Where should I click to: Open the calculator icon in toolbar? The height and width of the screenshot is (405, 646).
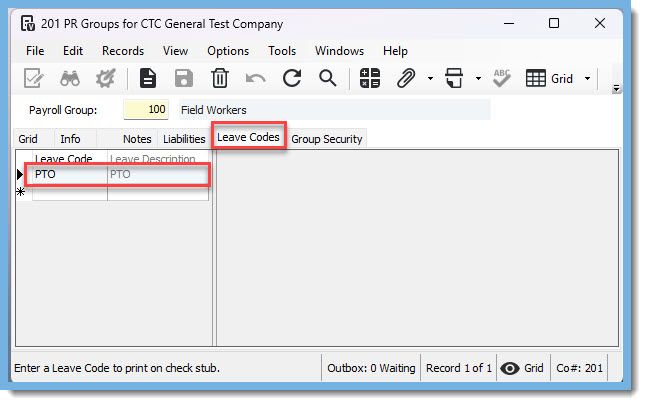(x=370, y=78)
